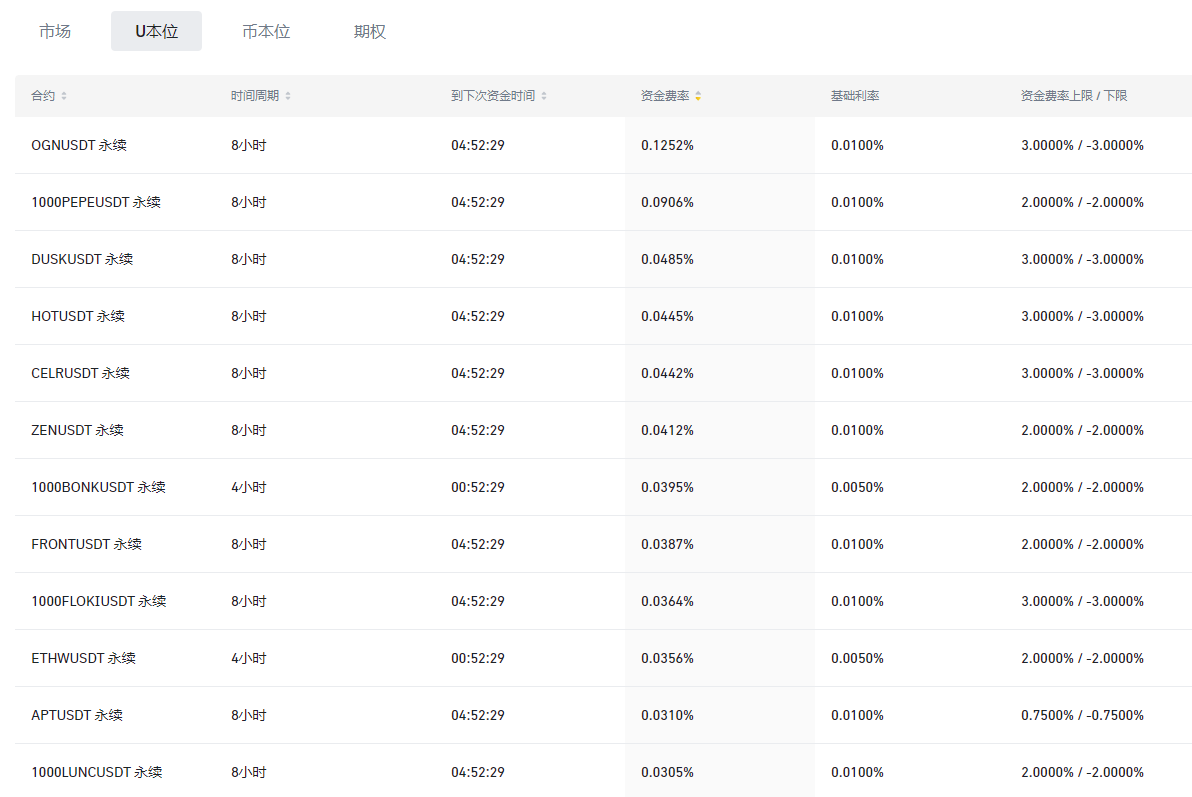
Task: Select 1000LUNCUSDT 永续 row name
Action: point(97,773)
